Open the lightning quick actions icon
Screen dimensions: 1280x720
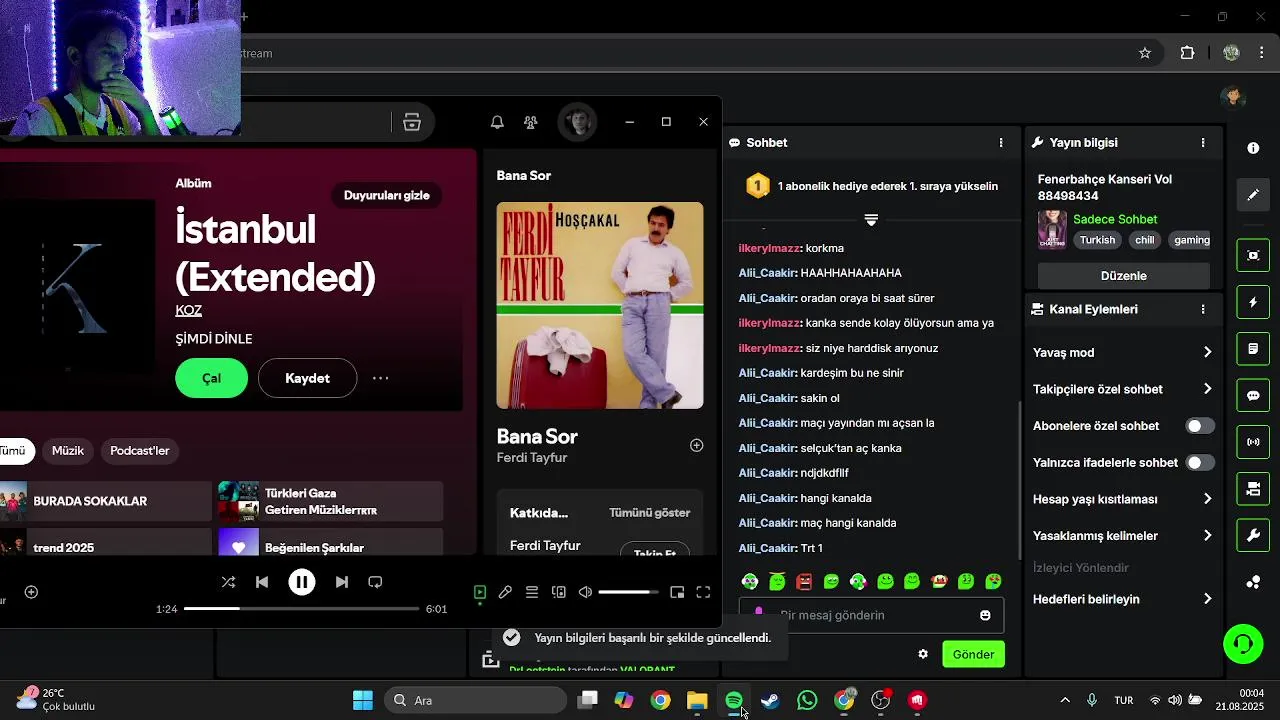(x=1253, y=302)
